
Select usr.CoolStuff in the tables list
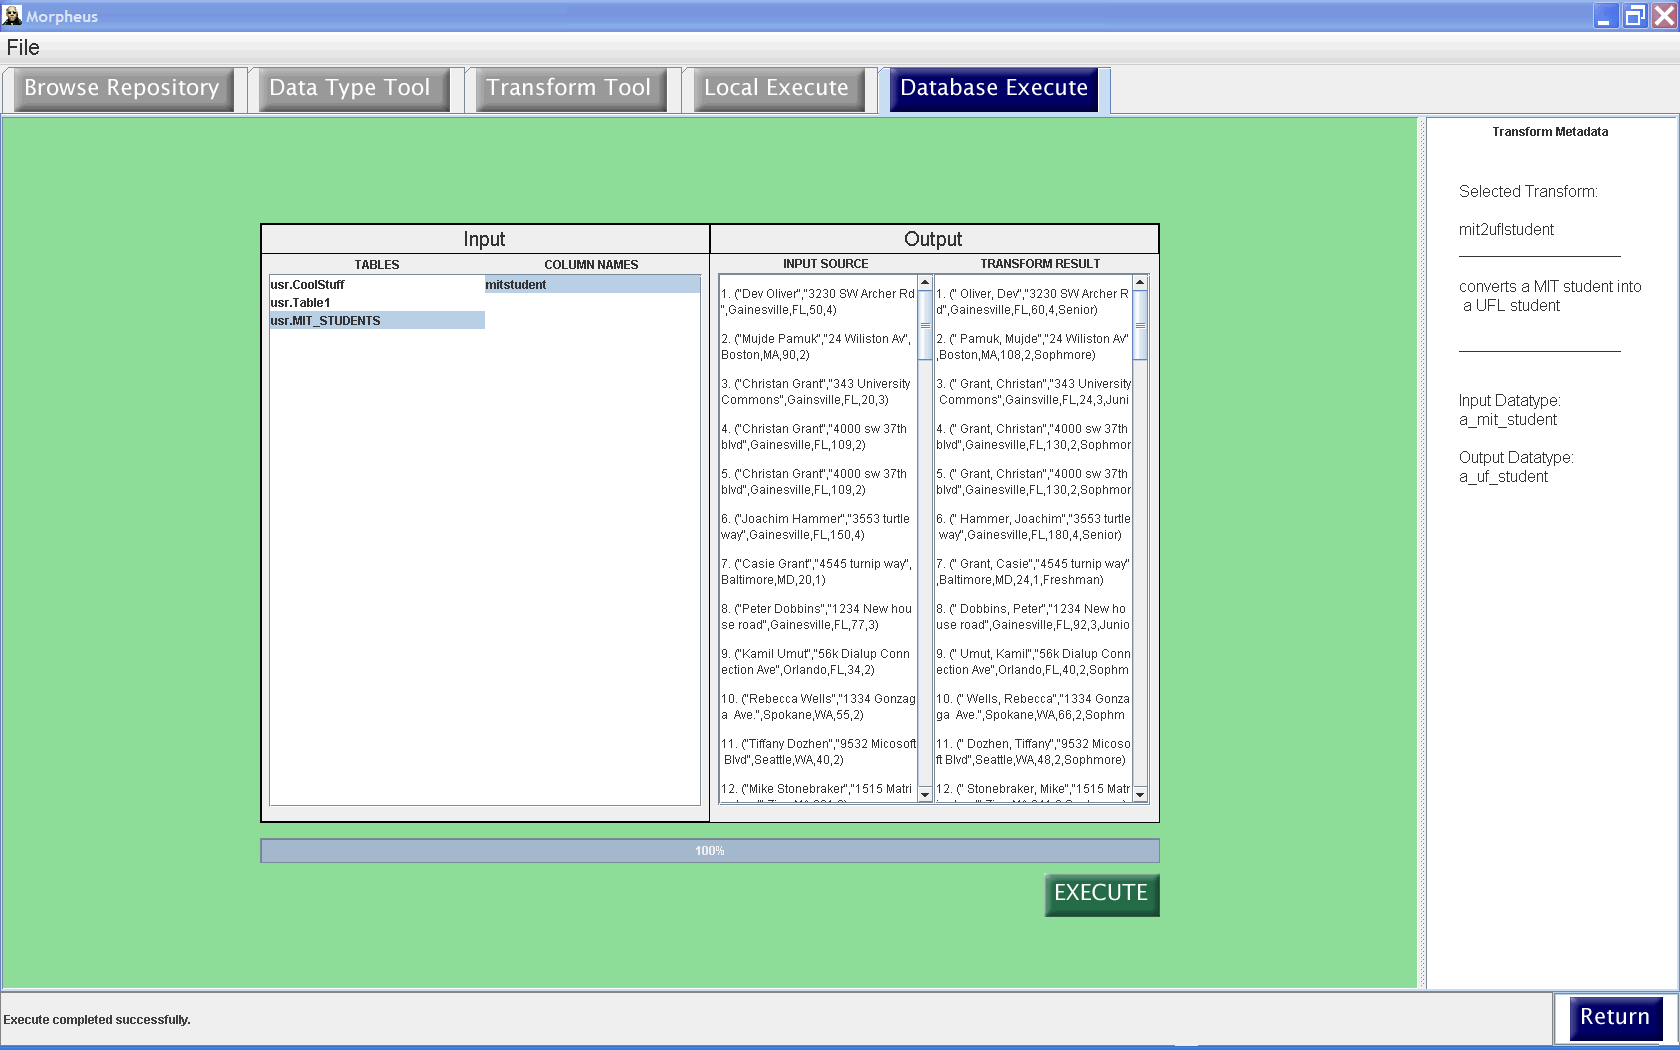pos(308,285)
